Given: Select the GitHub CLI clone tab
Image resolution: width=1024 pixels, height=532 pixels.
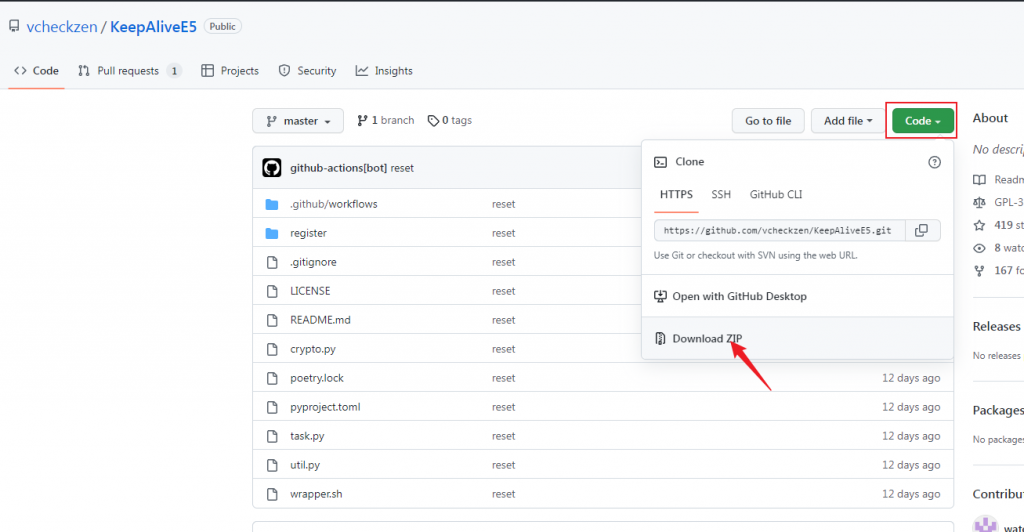Looking at the screenshot, I should [x=776, y=194].
